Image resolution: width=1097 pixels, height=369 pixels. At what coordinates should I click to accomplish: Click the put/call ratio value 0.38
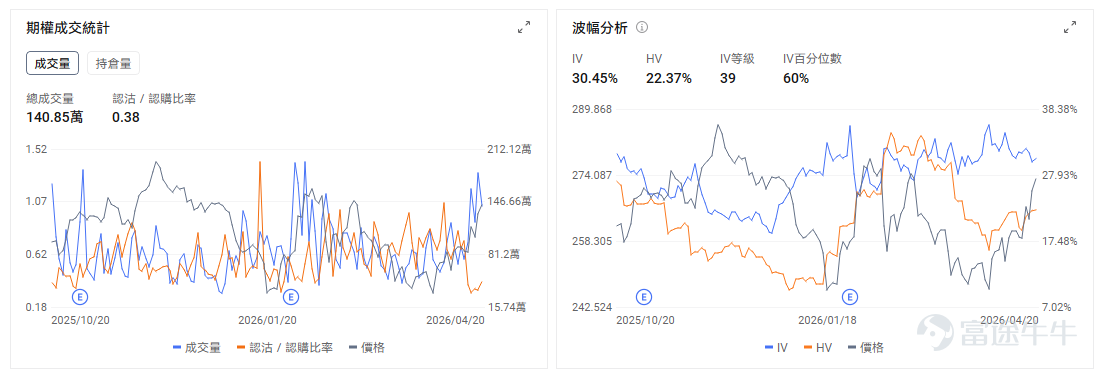click(126, 117)
